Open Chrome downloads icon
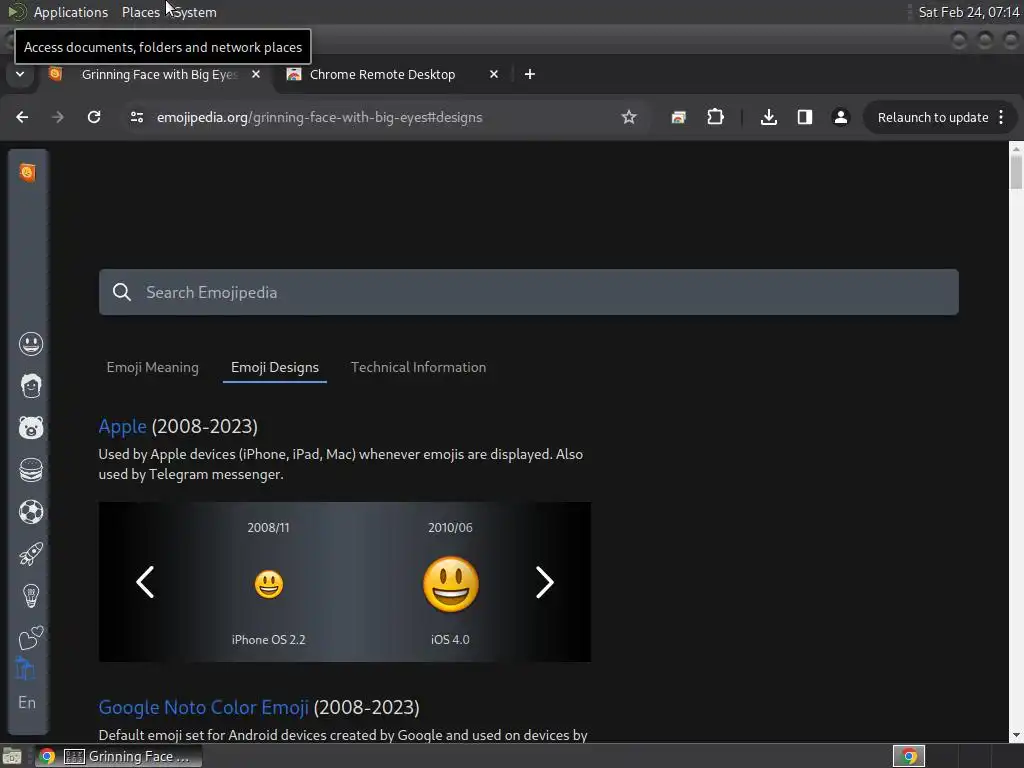Image resolution: width=1024 pixels, height=768 pixels. tap(769, 117)
